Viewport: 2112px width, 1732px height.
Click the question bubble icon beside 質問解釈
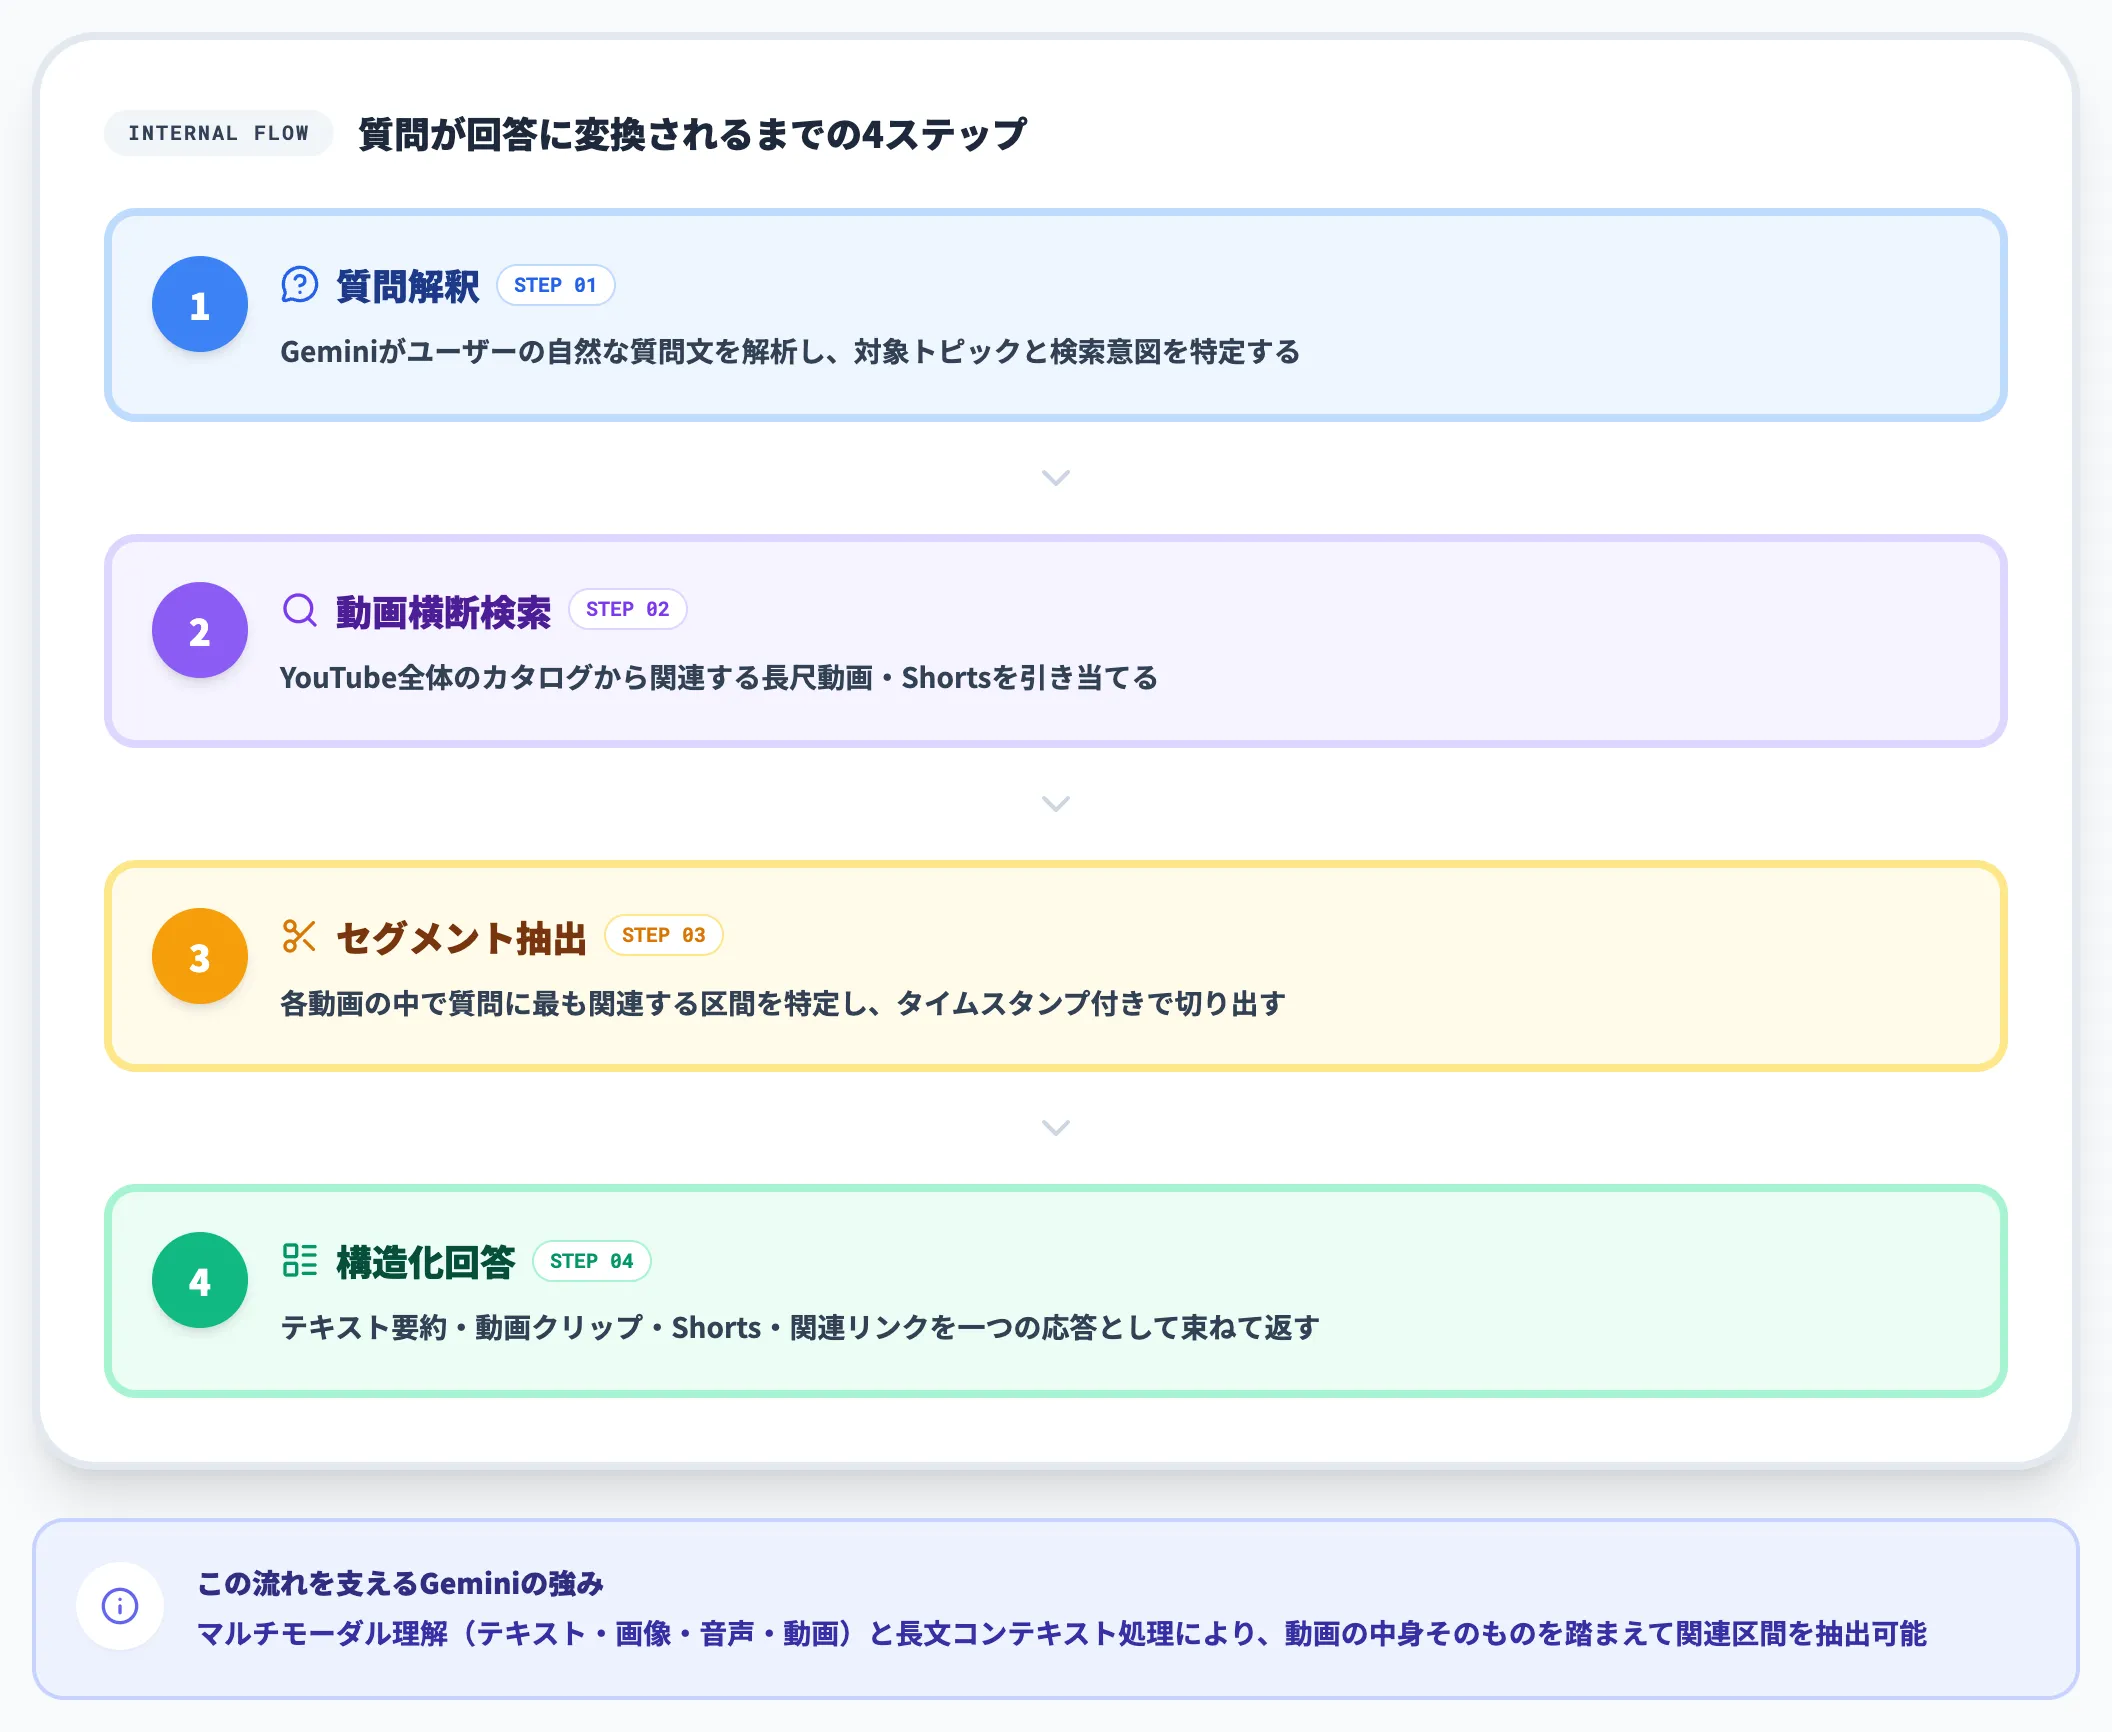click(x=300, y=285)
